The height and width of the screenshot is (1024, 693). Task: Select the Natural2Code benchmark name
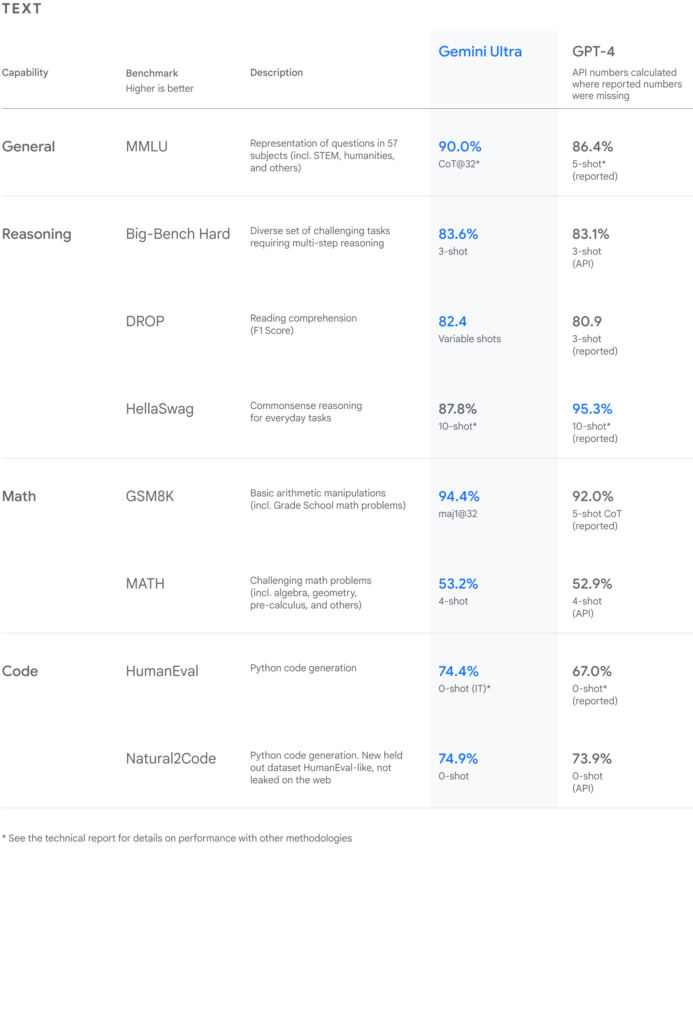(171, 758)
